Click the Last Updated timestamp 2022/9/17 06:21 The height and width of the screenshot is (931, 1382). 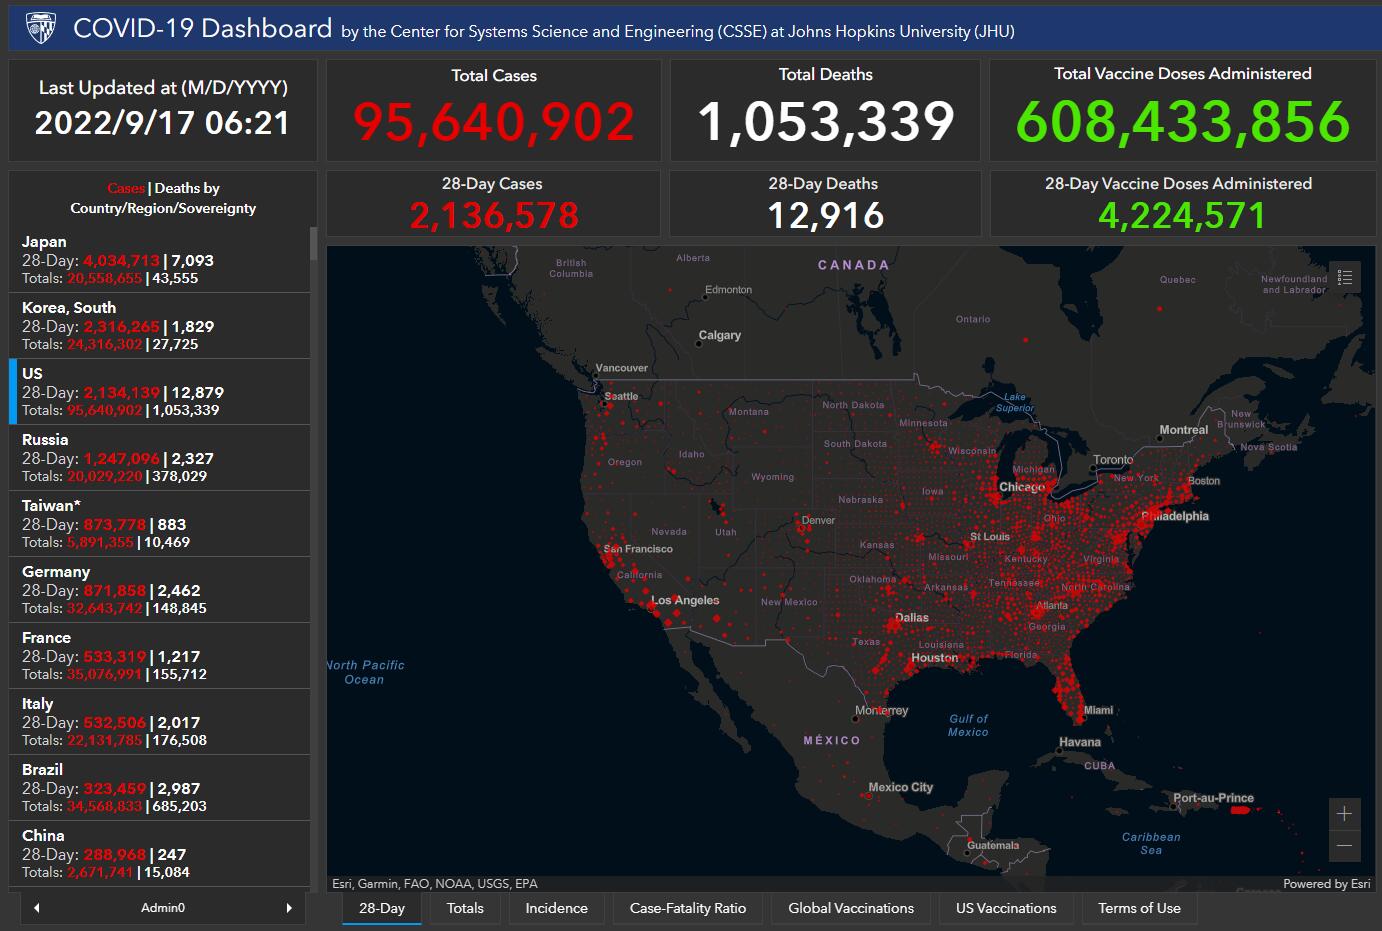coord(162,123)
